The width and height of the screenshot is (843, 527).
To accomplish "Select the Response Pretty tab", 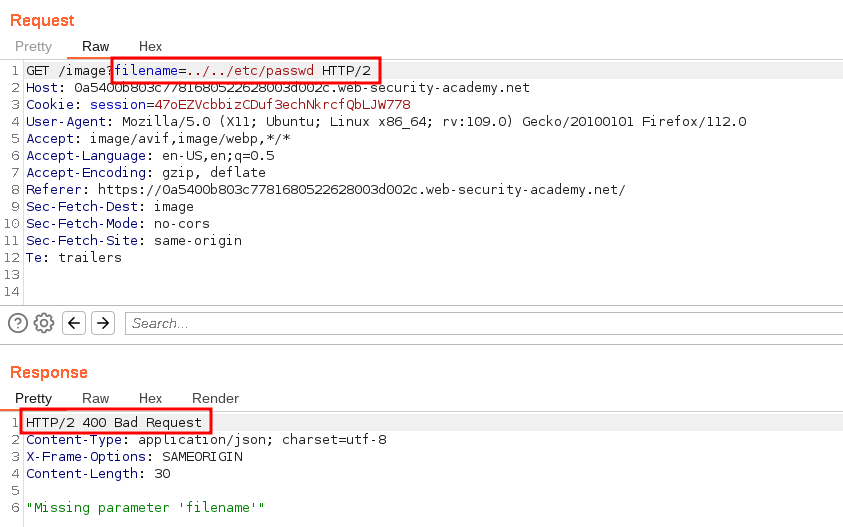I will (x=33, y=398).
